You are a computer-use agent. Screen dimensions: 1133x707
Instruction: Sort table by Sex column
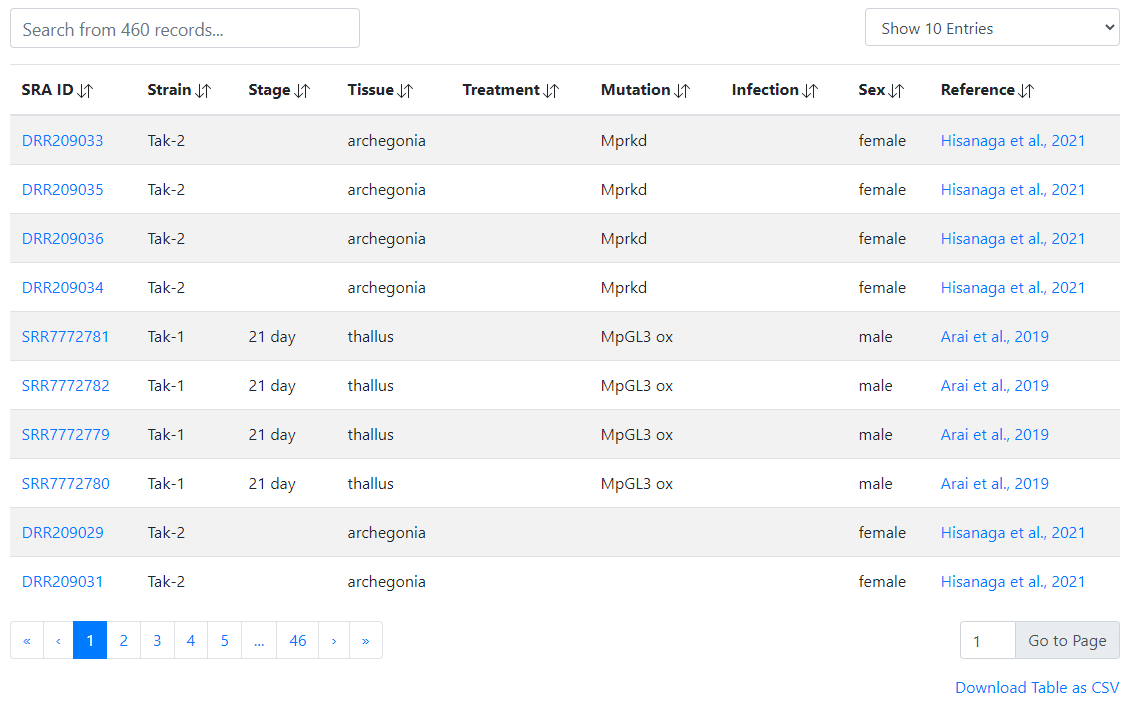pos(896,91)
